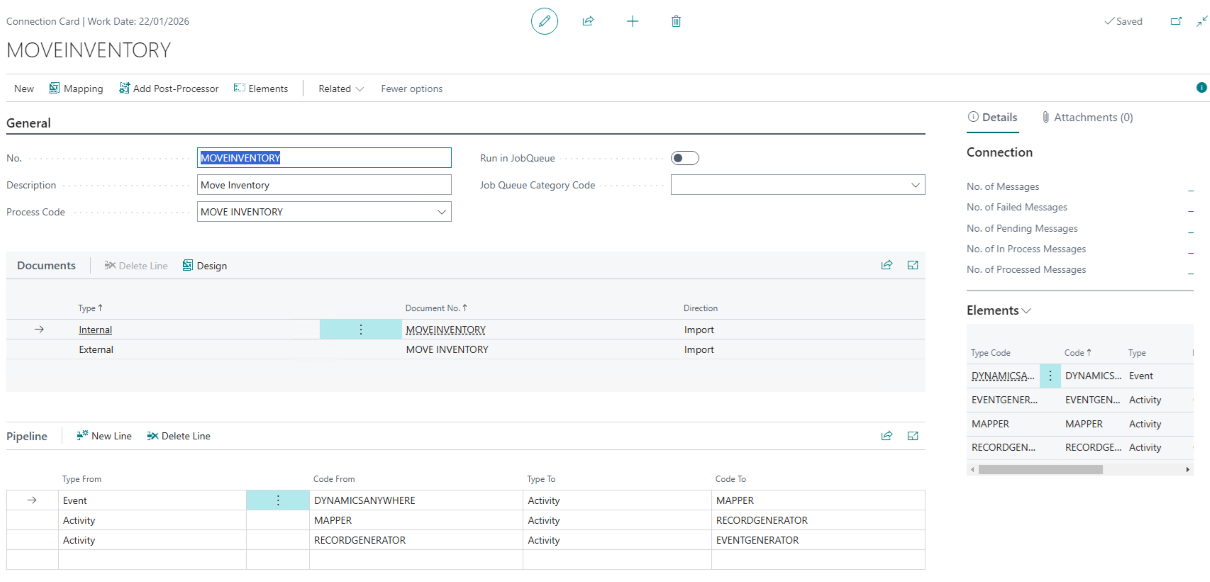Select MAPPER element type code
Image resolution: width=1210 pixels, height=582 pixels.
pyautogui.click(x=990, y=424)
